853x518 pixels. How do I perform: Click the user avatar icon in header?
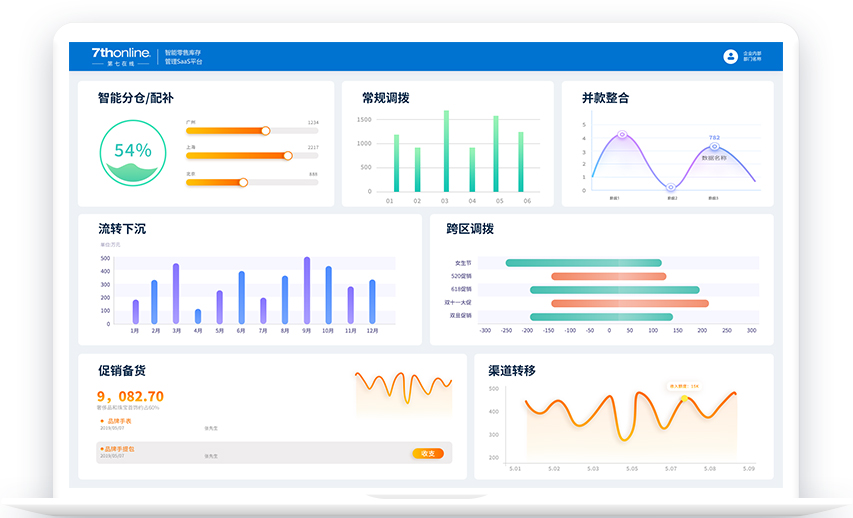pos(730,57)
